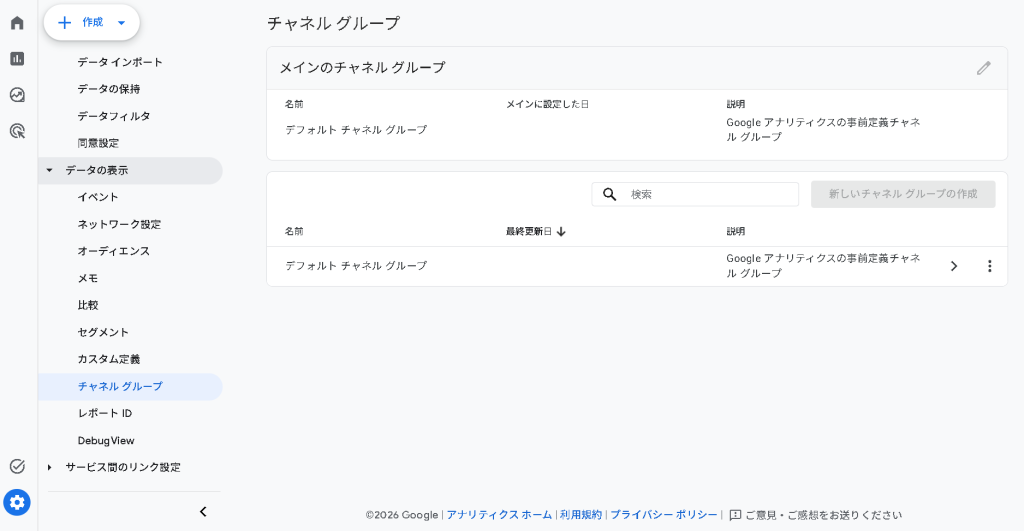Open デフォルト チャネル グループ row chevron
This screenshot has height=531, width=1024.
tap(954, 266)
